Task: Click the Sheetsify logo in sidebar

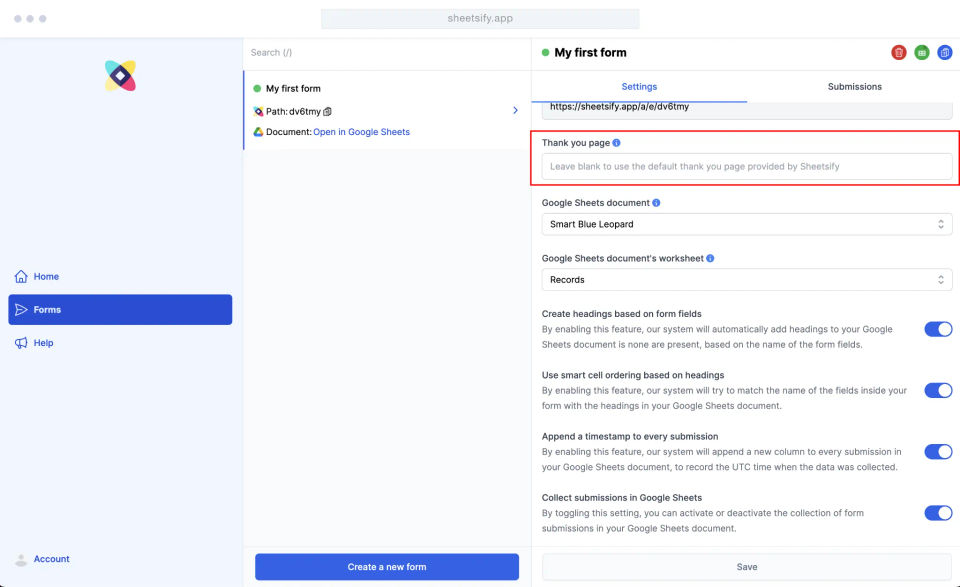Action: coord(120,76)
